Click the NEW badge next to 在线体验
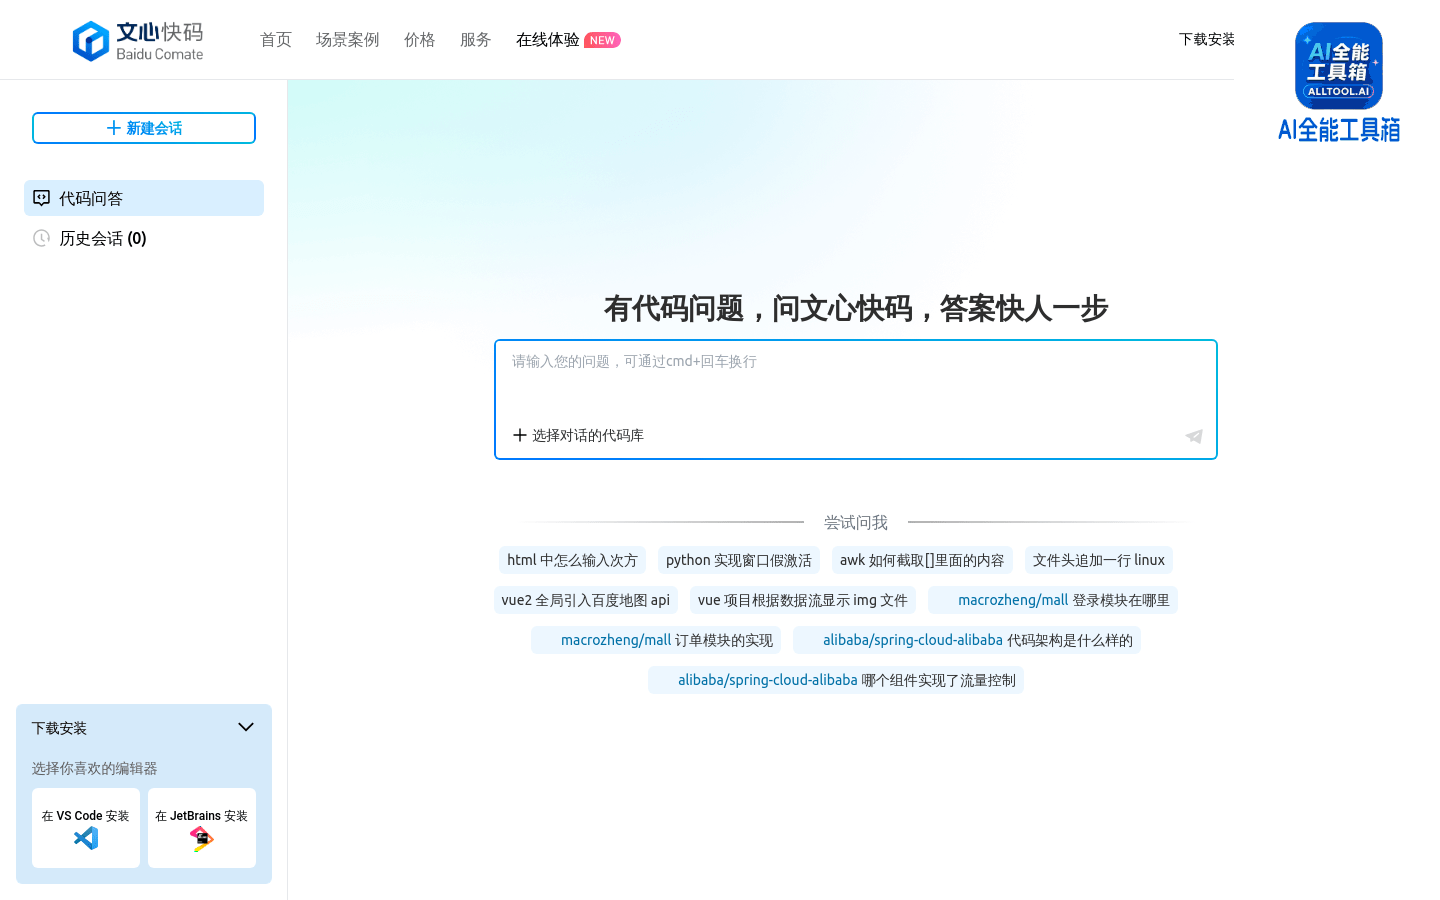Viewport: 1440px width, 900px height. pos(602,40)
